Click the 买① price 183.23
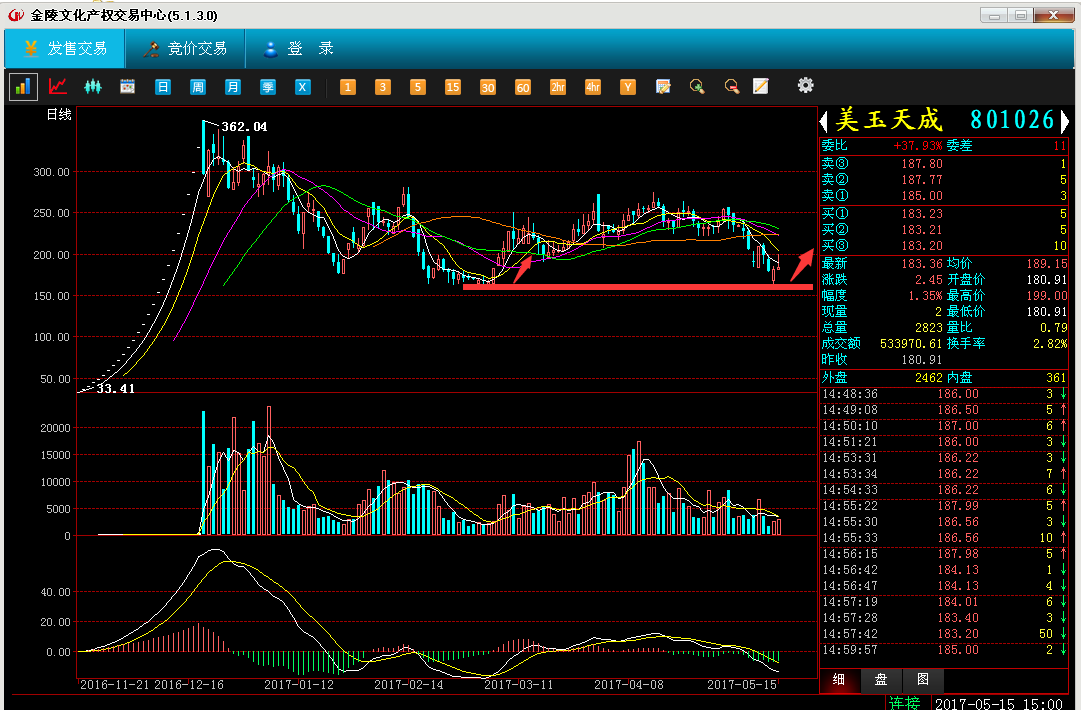The image size is (1081, 710). click(x=922, y=214)
